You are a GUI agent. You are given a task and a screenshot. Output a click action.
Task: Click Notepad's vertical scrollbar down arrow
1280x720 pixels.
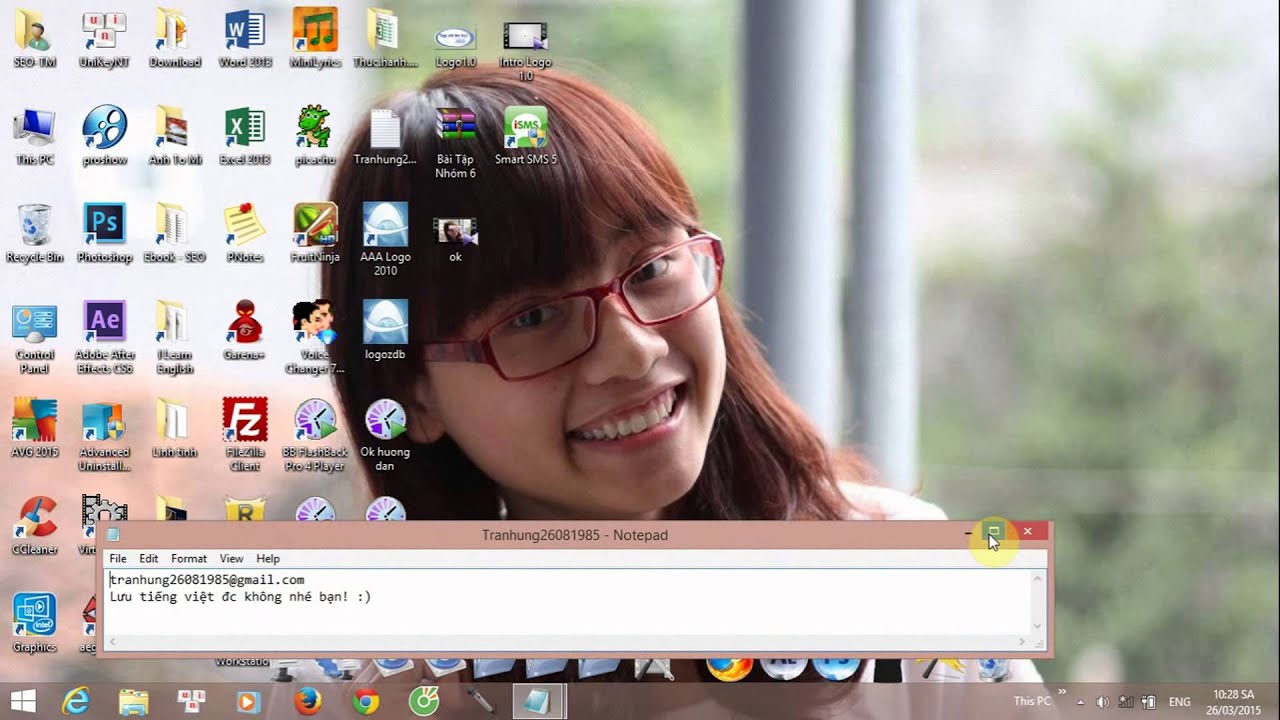point(1038,627)
